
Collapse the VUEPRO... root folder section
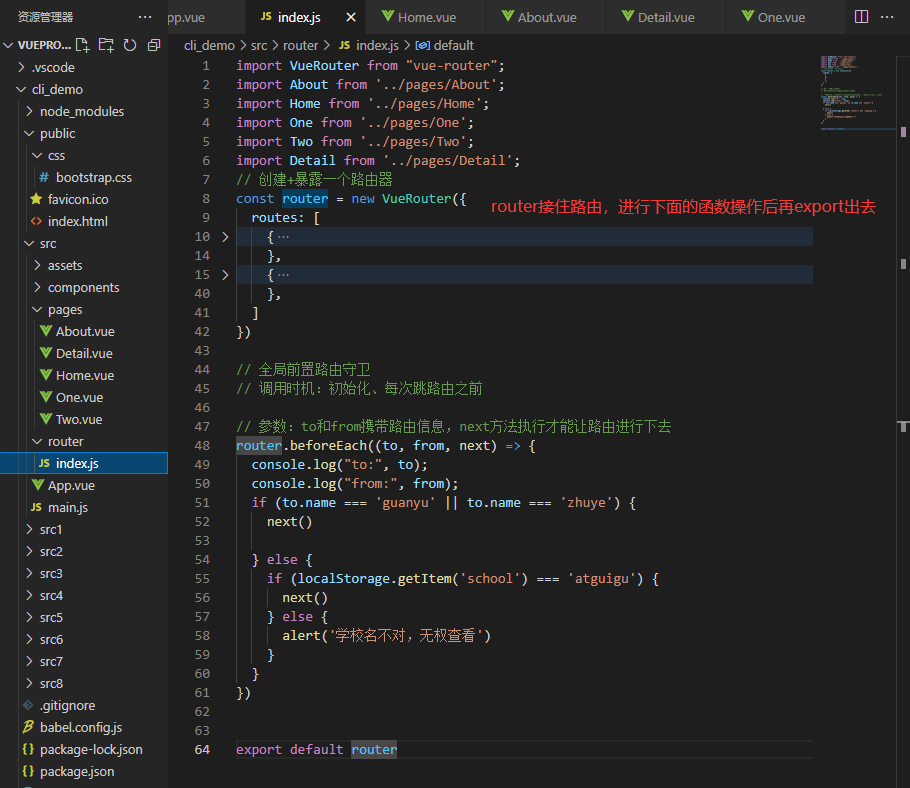point(8,45)
